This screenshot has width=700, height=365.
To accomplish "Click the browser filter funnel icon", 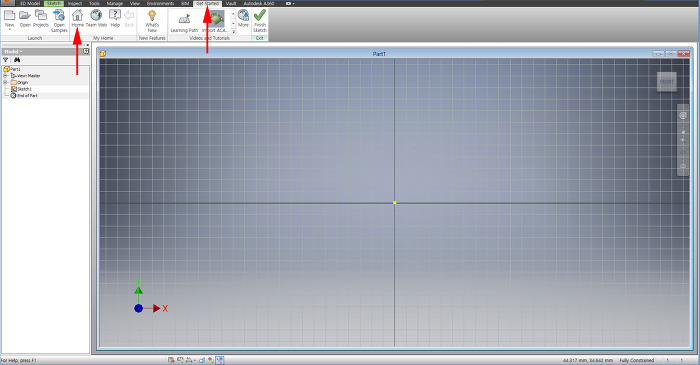I will pos(6,60).
